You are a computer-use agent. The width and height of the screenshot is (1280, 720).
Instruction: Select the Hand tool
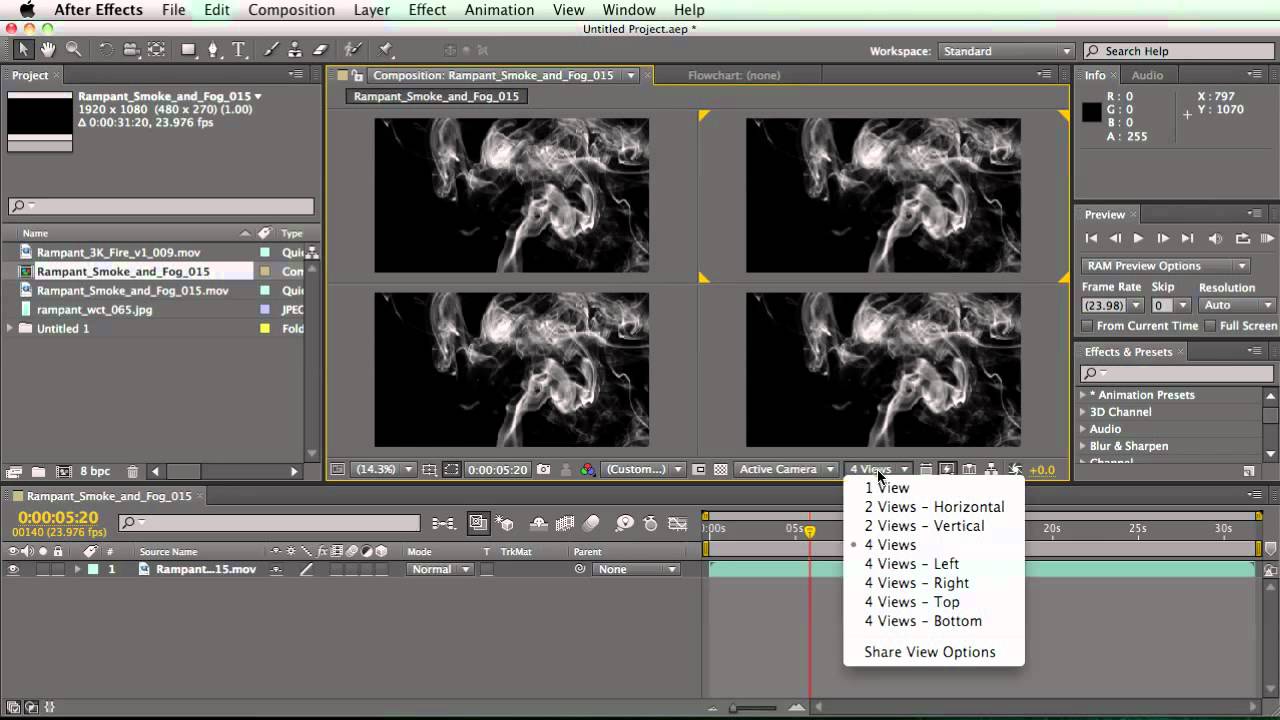(48, 49)
